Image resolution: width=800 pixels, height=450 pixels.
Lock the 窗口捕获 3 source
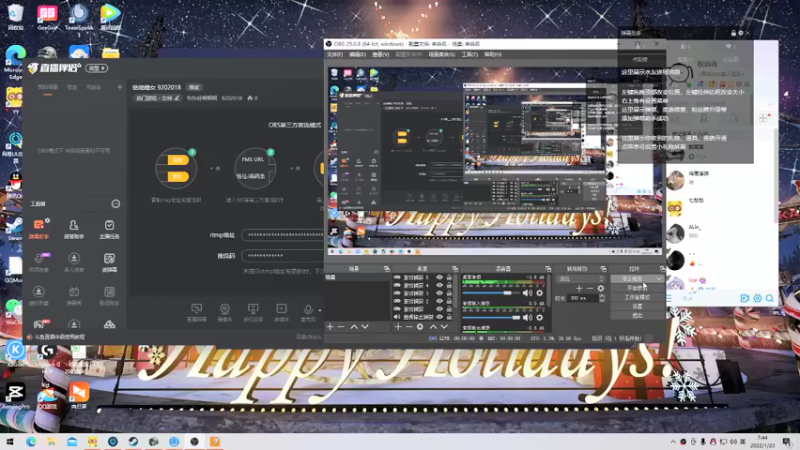coord(449,293)
